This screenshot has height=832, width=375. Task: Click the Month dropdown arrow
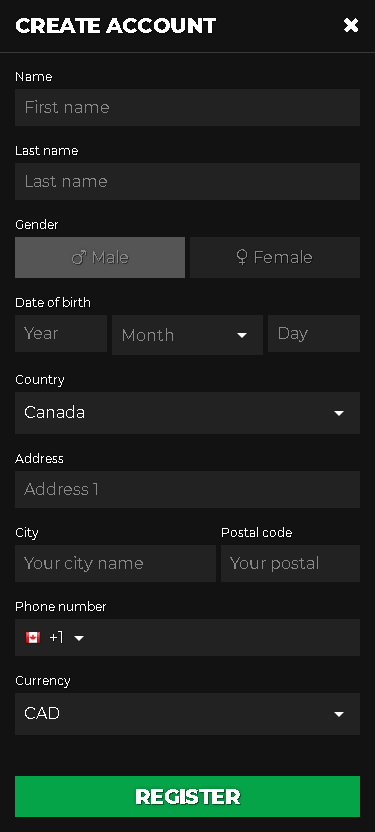[x=242, y=335]
